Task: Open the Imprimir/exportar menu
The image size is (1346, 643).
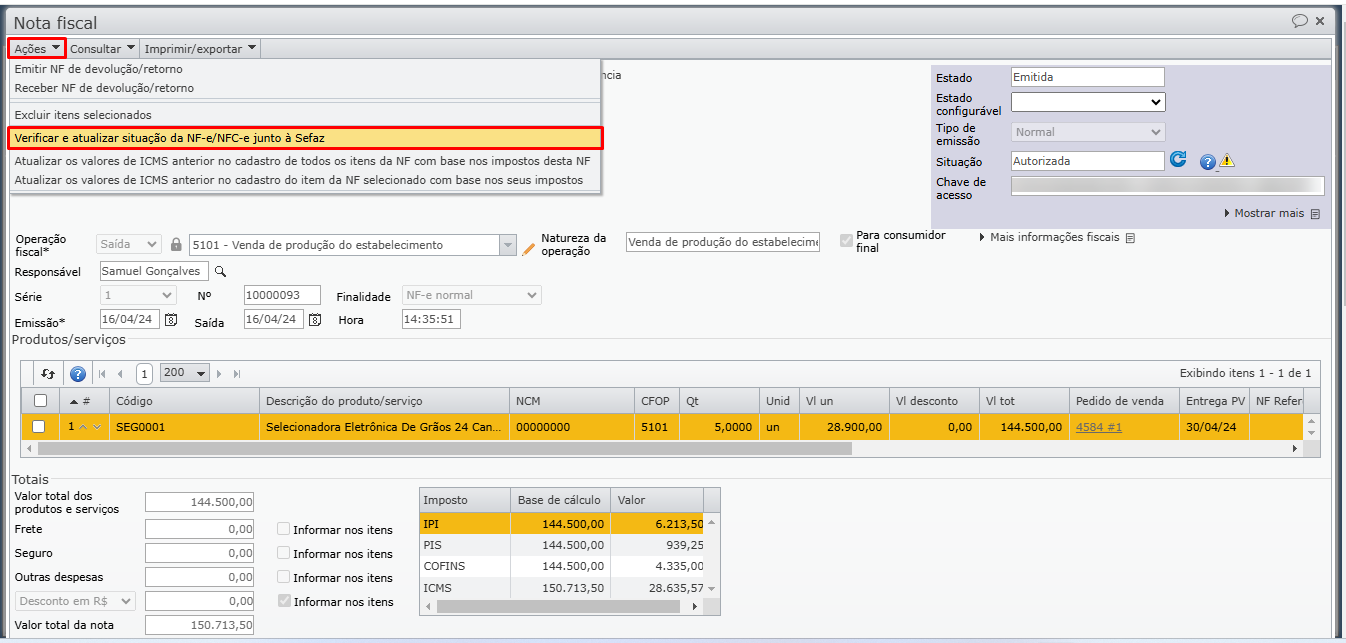Action: click(x=200, y=48)
